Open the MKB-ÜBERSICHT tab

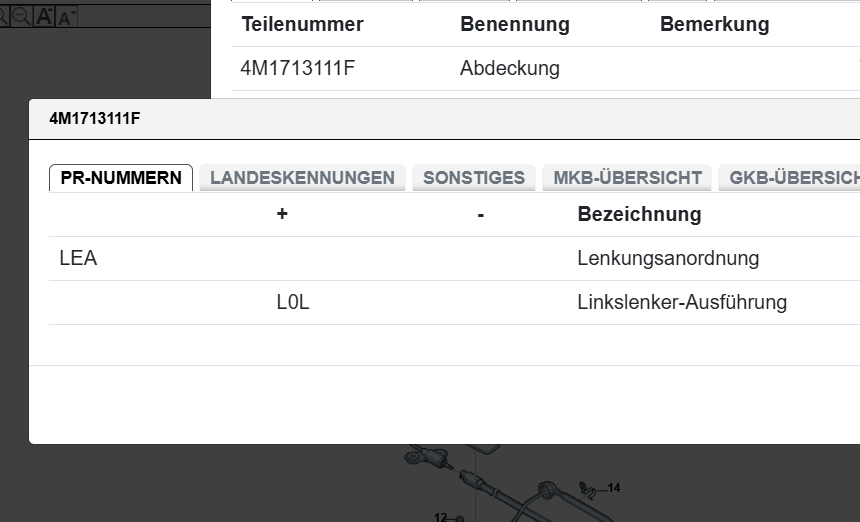(x=627, y=178)
